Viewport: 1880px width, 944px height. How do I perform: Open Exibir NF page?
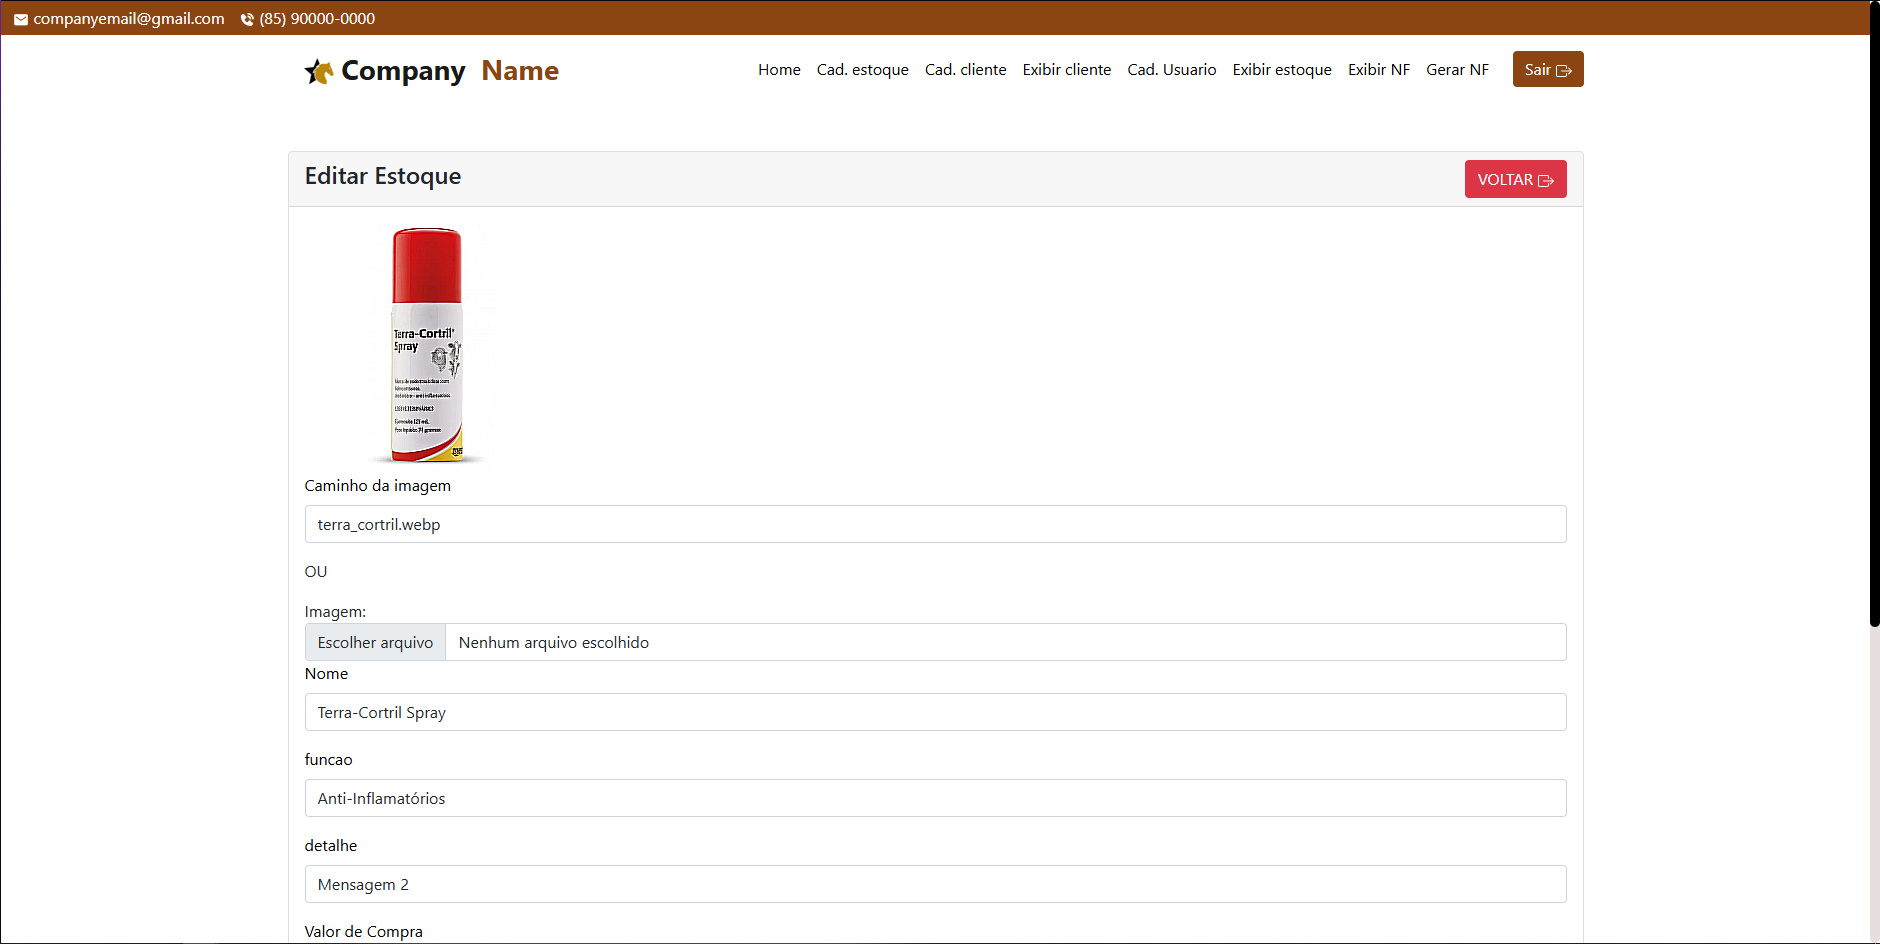pyautogui.click(x=1379, y=69)
